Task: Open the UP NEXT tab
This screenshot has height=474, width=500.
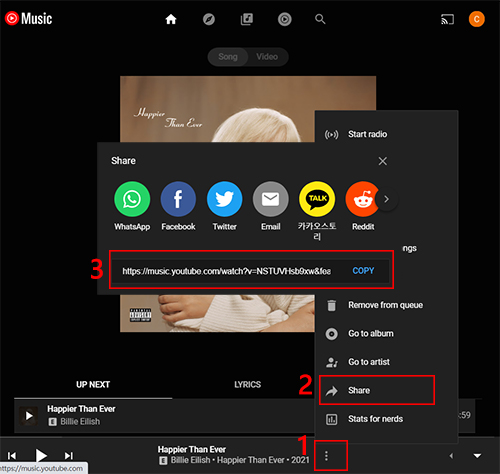Action: pyautogui.click(x=93, y=385)
